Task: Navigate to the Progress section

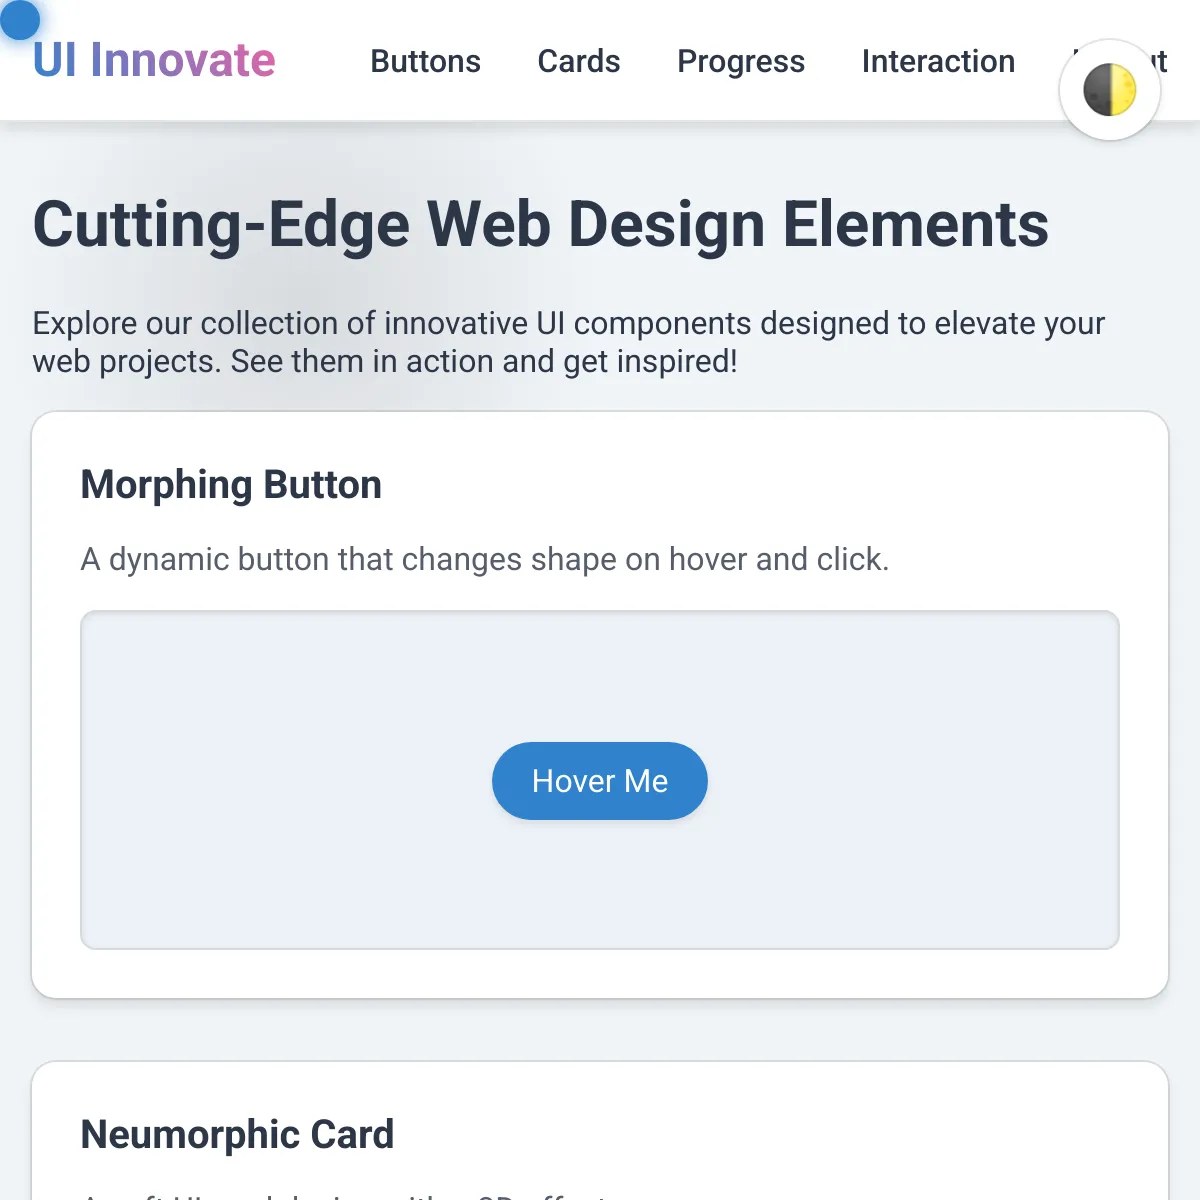Action: tap(741, 62)
